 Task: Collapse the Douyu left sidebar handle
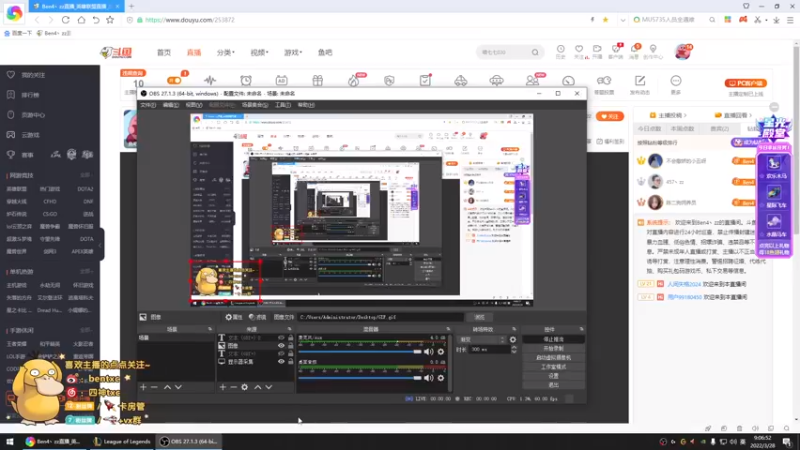tap(101, 245)
